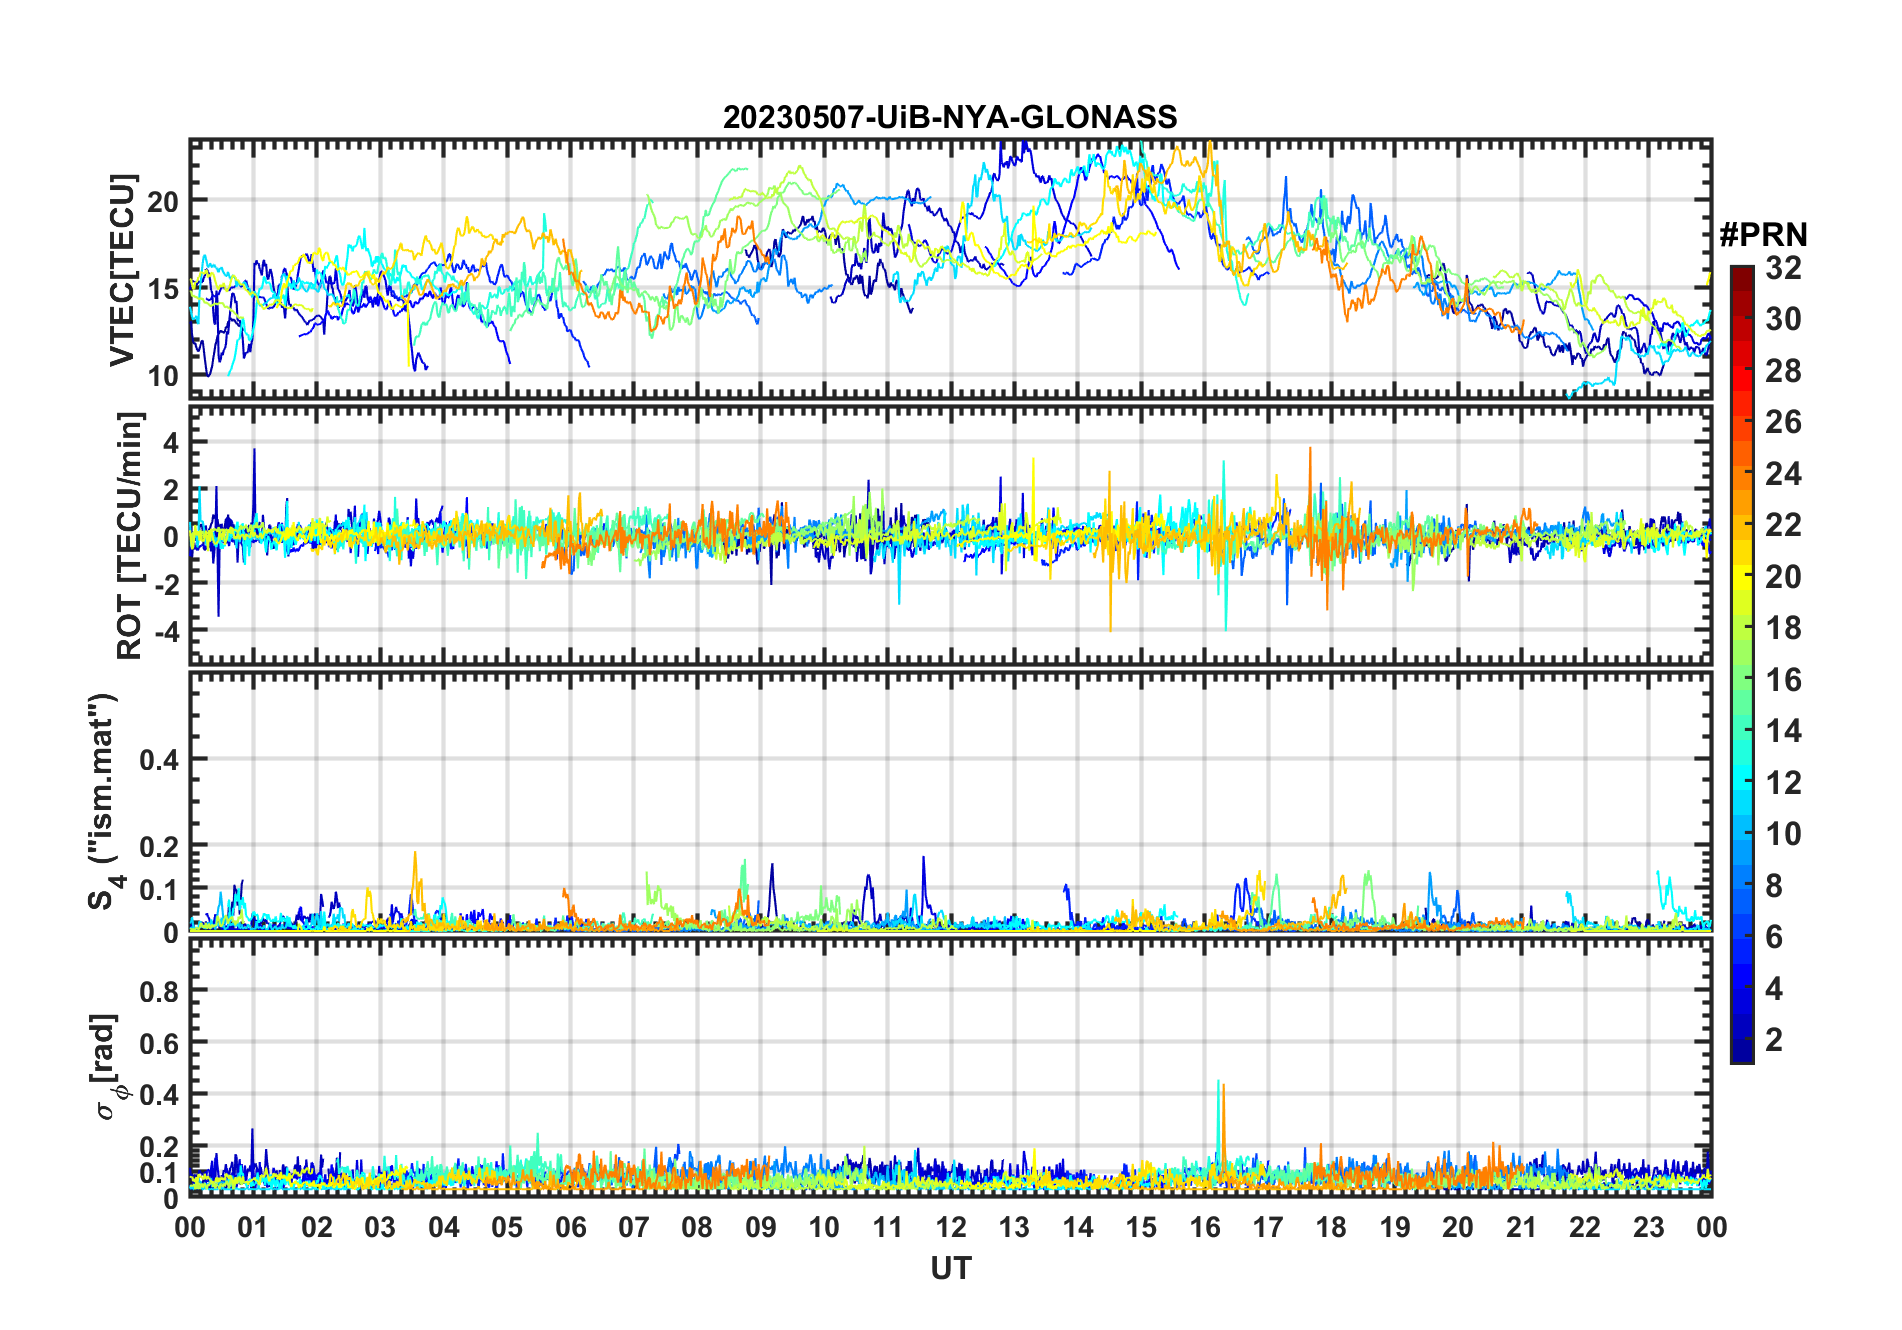Click the 23 hour tick label on UT axis
Image resolution: width=1902 pixels, height=1330 pixels.
pos(1648,1227)
